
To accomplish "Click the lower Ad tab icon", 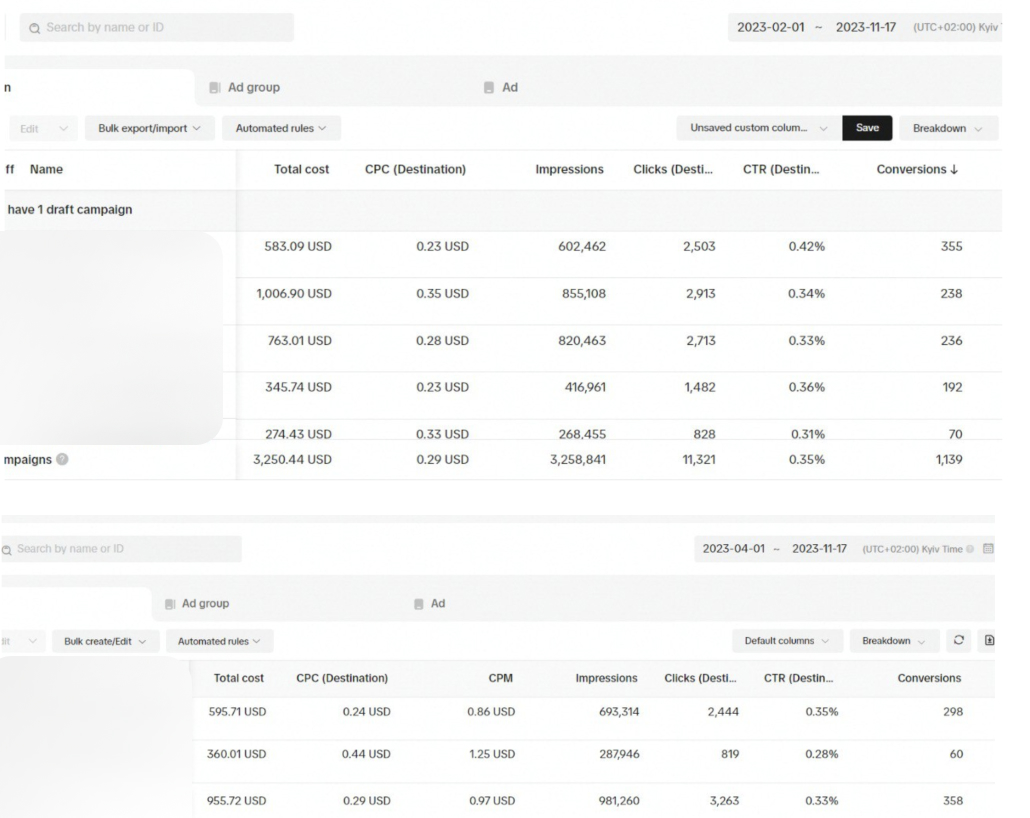I will coord(418,604).
